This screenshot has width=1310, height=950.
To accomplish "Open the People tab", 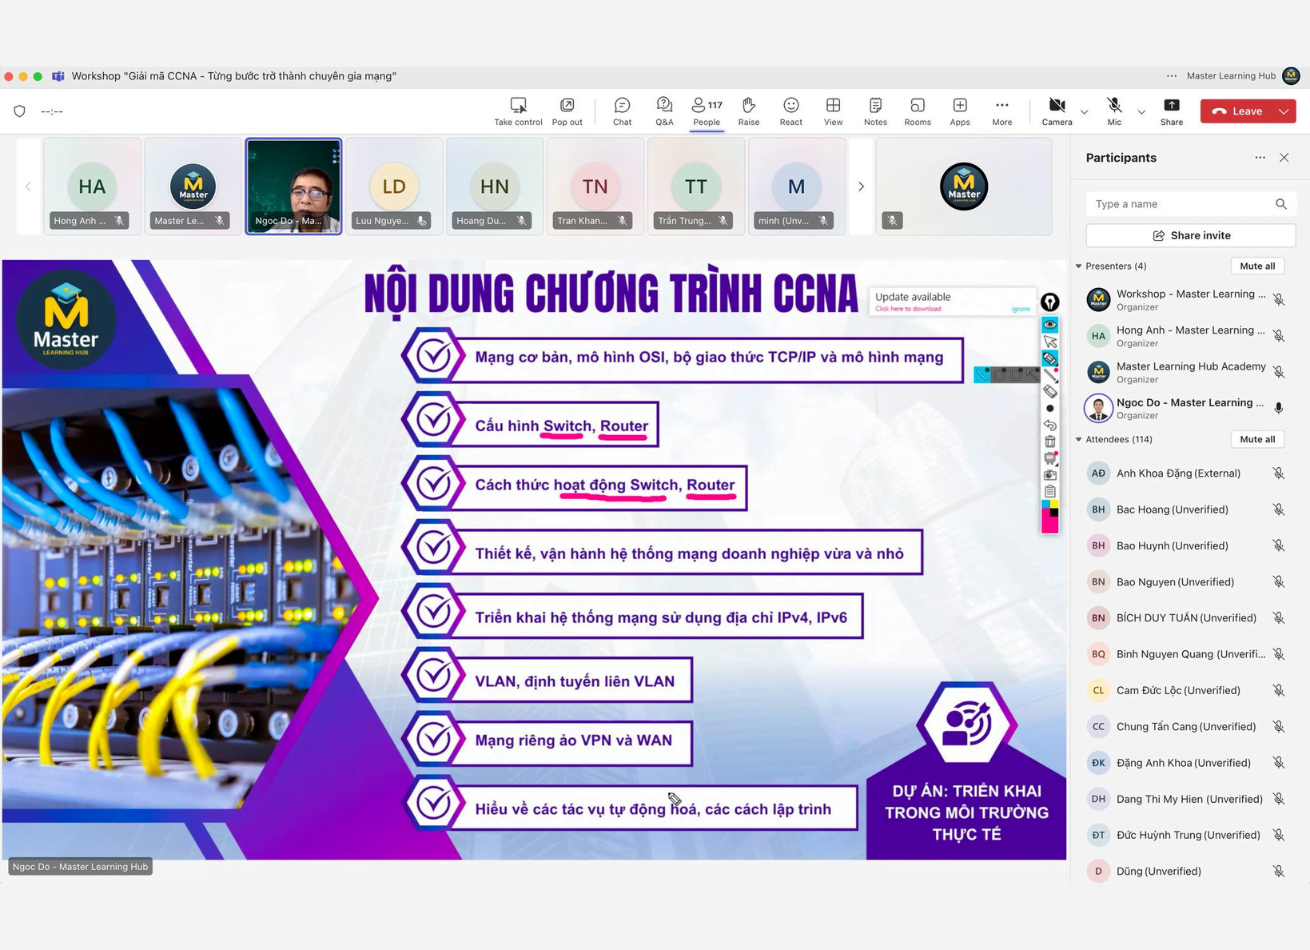I will point(706,111).
